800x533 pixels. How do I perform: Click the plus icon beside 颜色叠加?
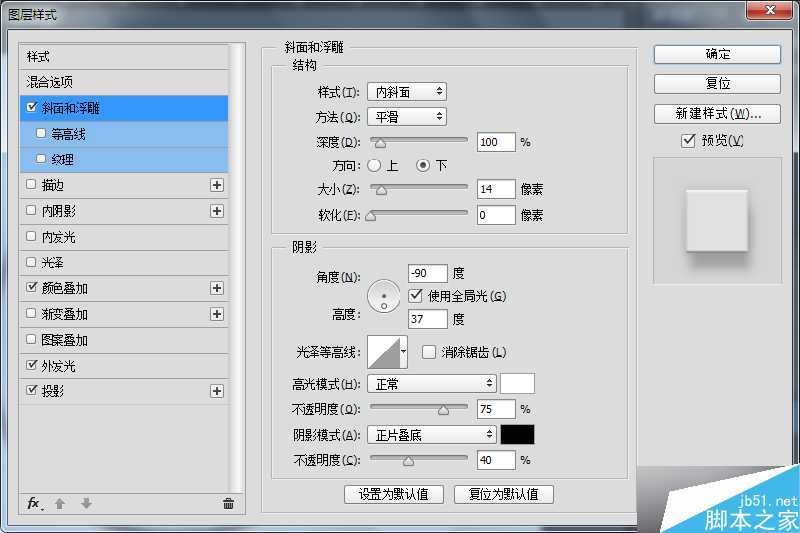coord(216,288)
